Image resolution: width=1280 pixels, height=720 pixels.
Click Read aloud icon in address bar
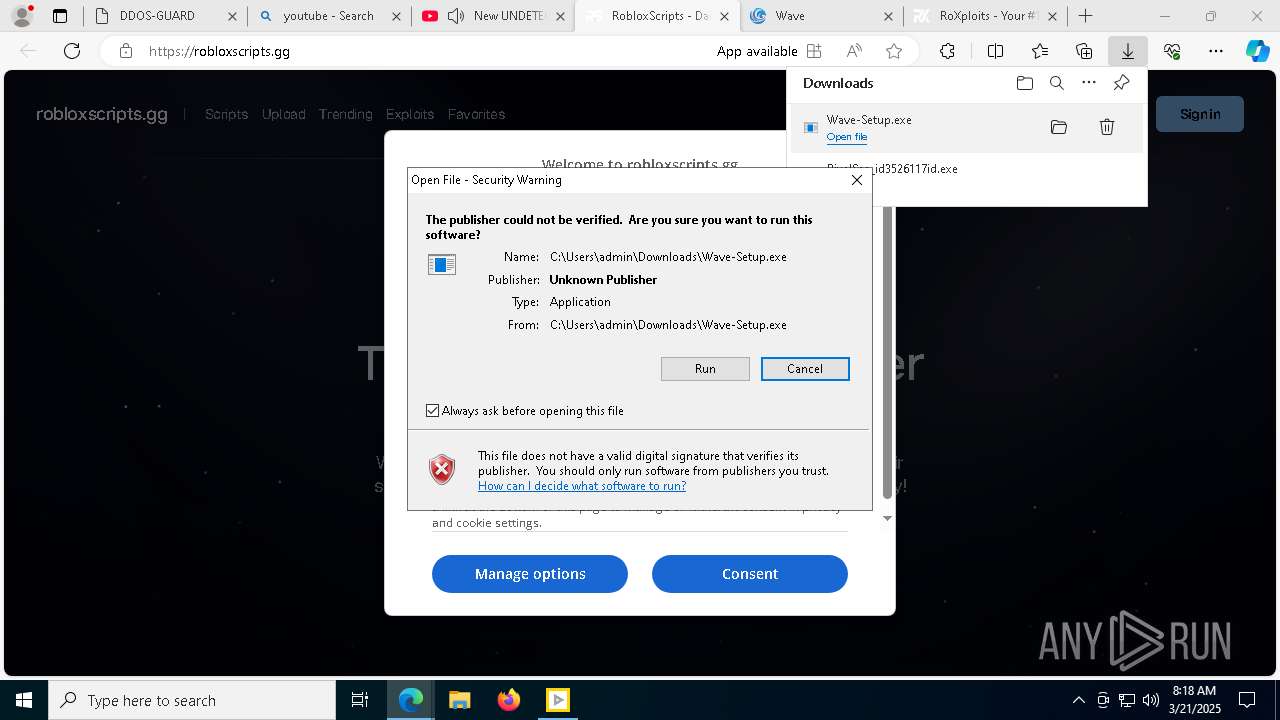tap(854, 51)
